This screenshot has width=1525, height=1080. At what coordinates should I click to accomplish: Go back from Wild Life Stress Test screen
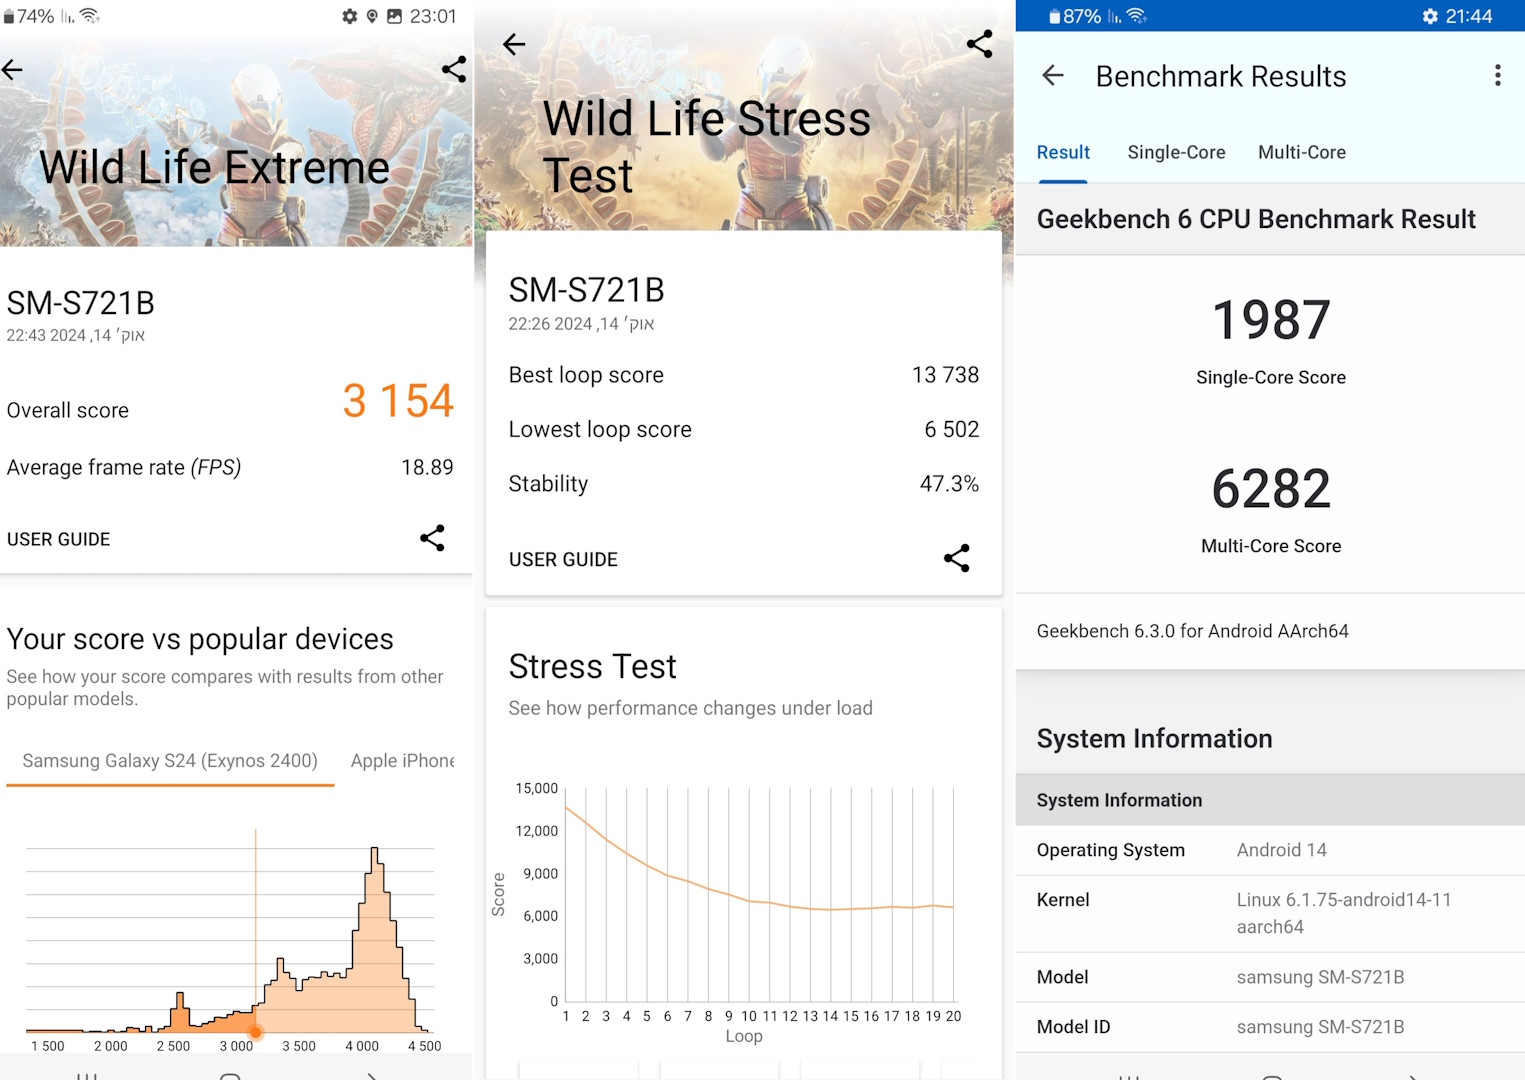click(514, 44)
